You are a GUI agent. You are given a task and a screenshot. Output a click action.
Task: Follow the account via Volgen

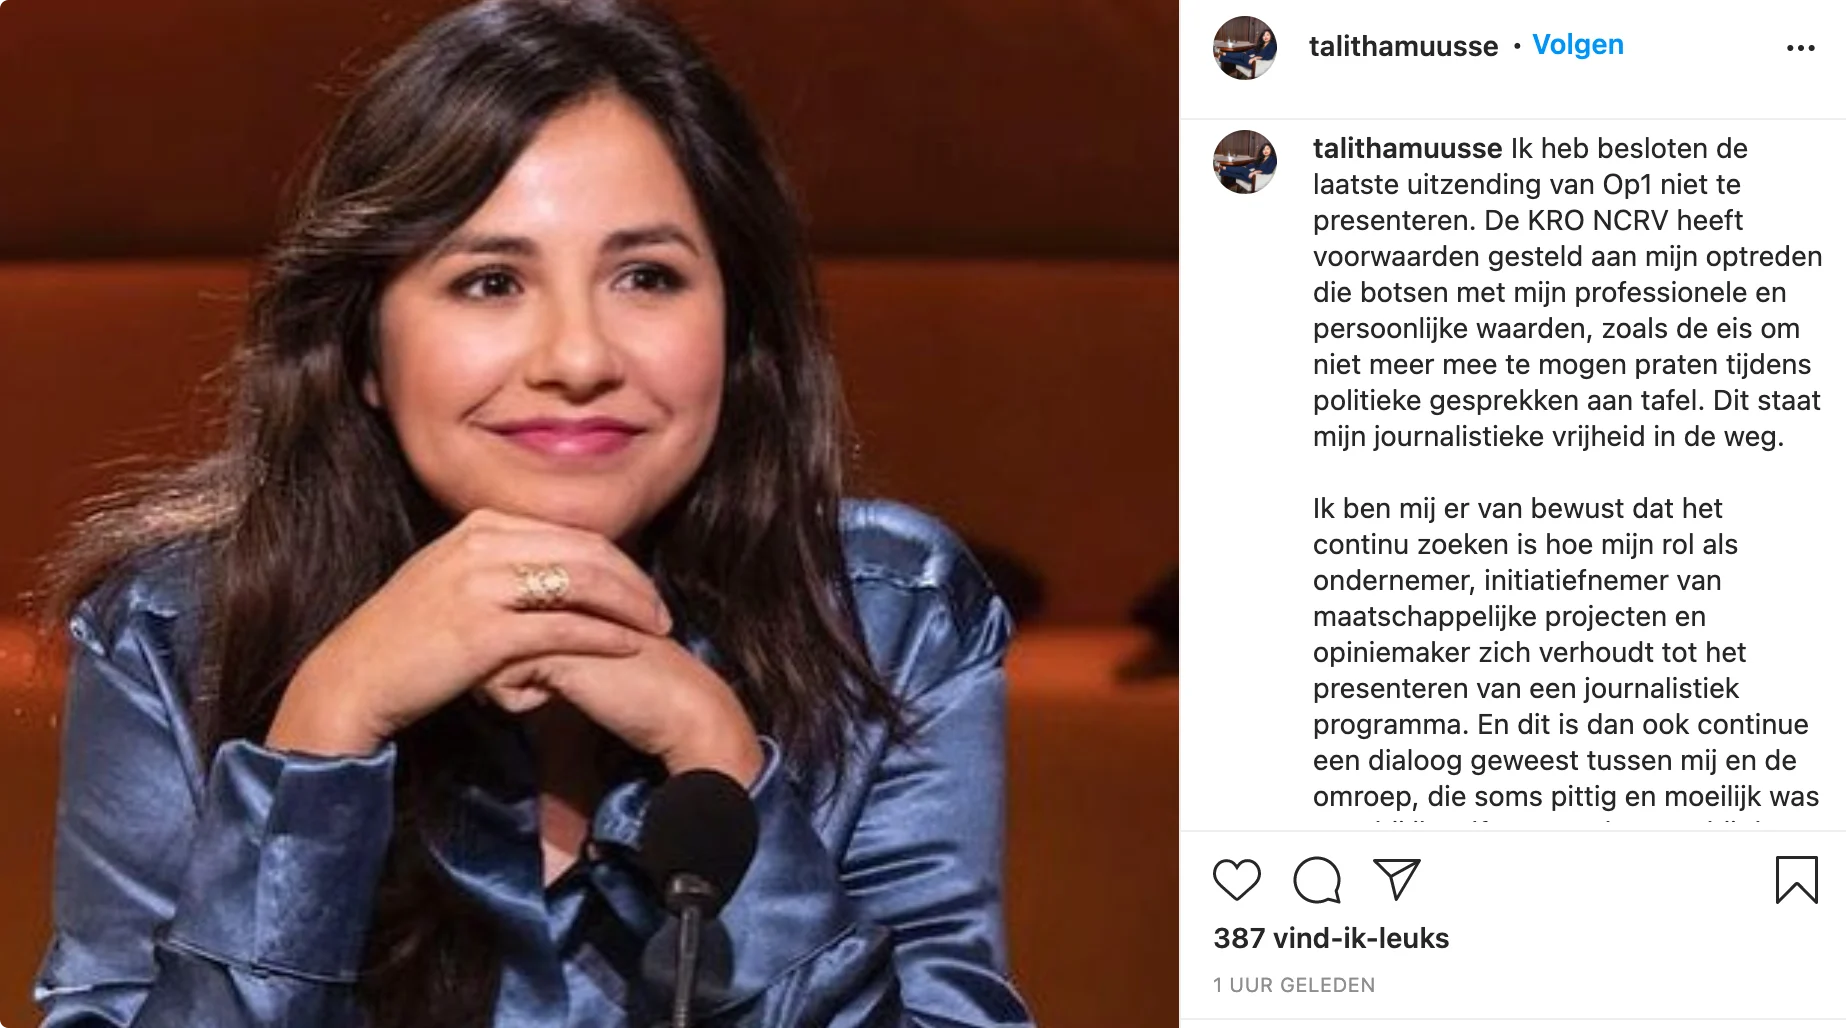[1578, 45]
